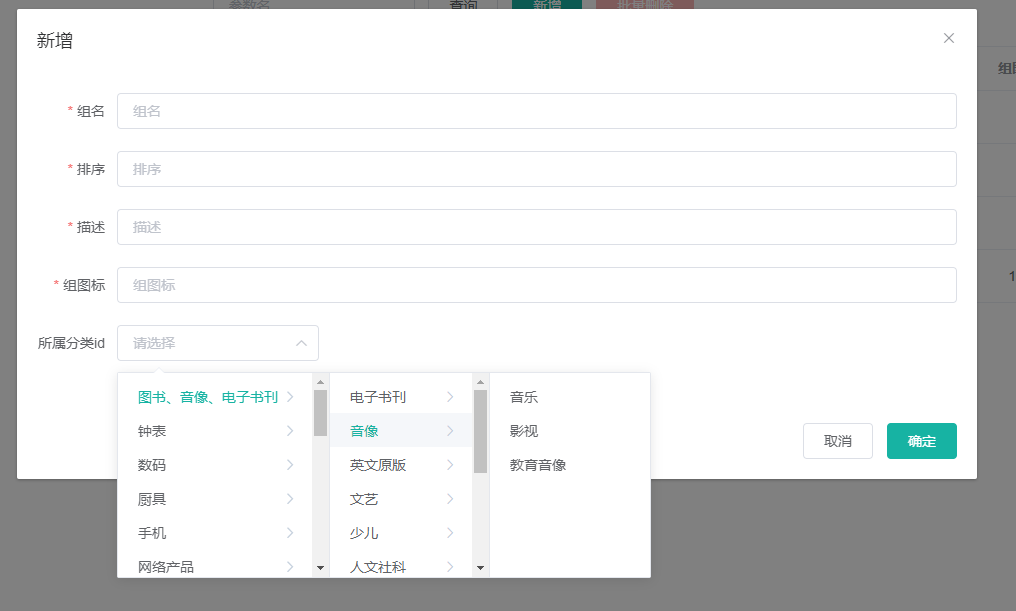
Task: Select the 钟表 category
Action: [152, 431]
